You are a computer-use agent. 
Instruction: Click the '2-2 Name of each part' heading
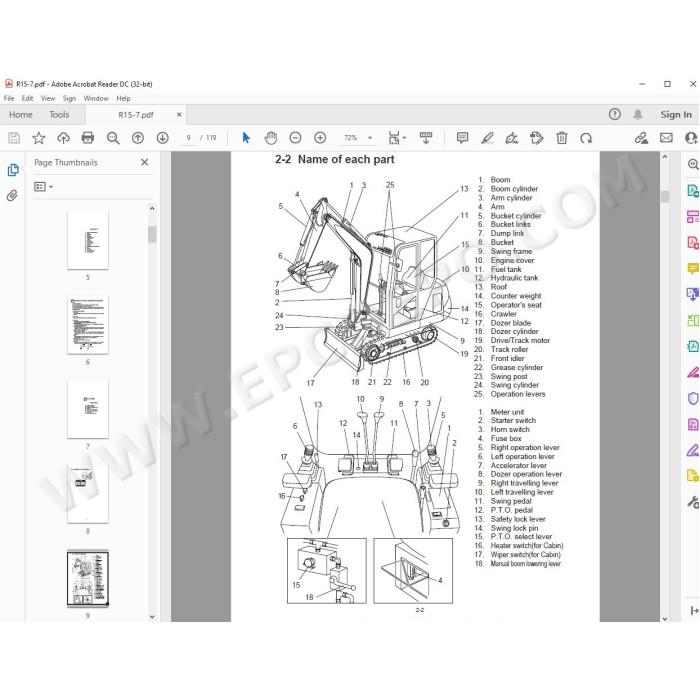pyautogui.click(x=334, y=159)
